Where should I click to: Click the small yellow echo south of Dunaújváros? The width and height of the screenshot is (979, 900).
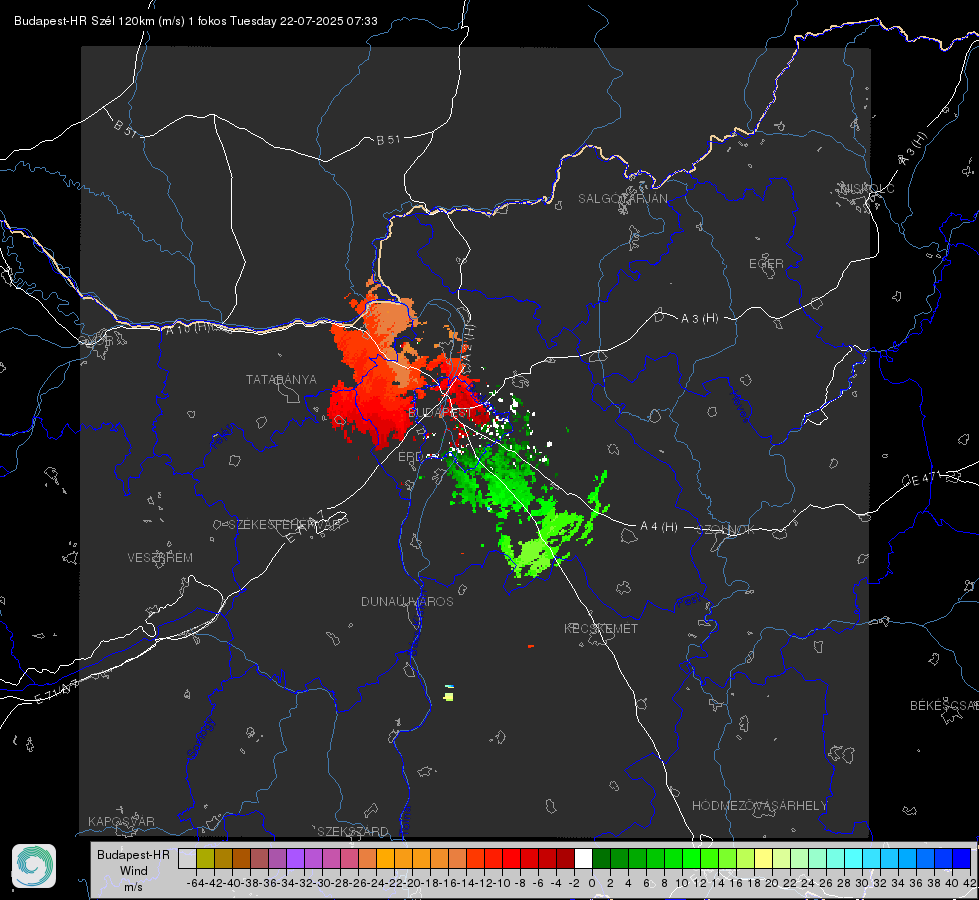pyautogui.click(x=449, y=696)
